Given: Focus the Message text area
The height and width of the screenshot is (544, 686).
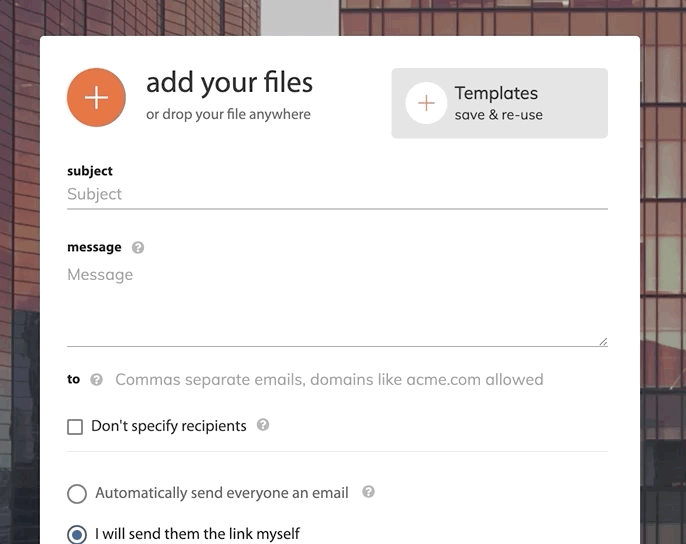Looking at the screenshot, I should point(337,304).
